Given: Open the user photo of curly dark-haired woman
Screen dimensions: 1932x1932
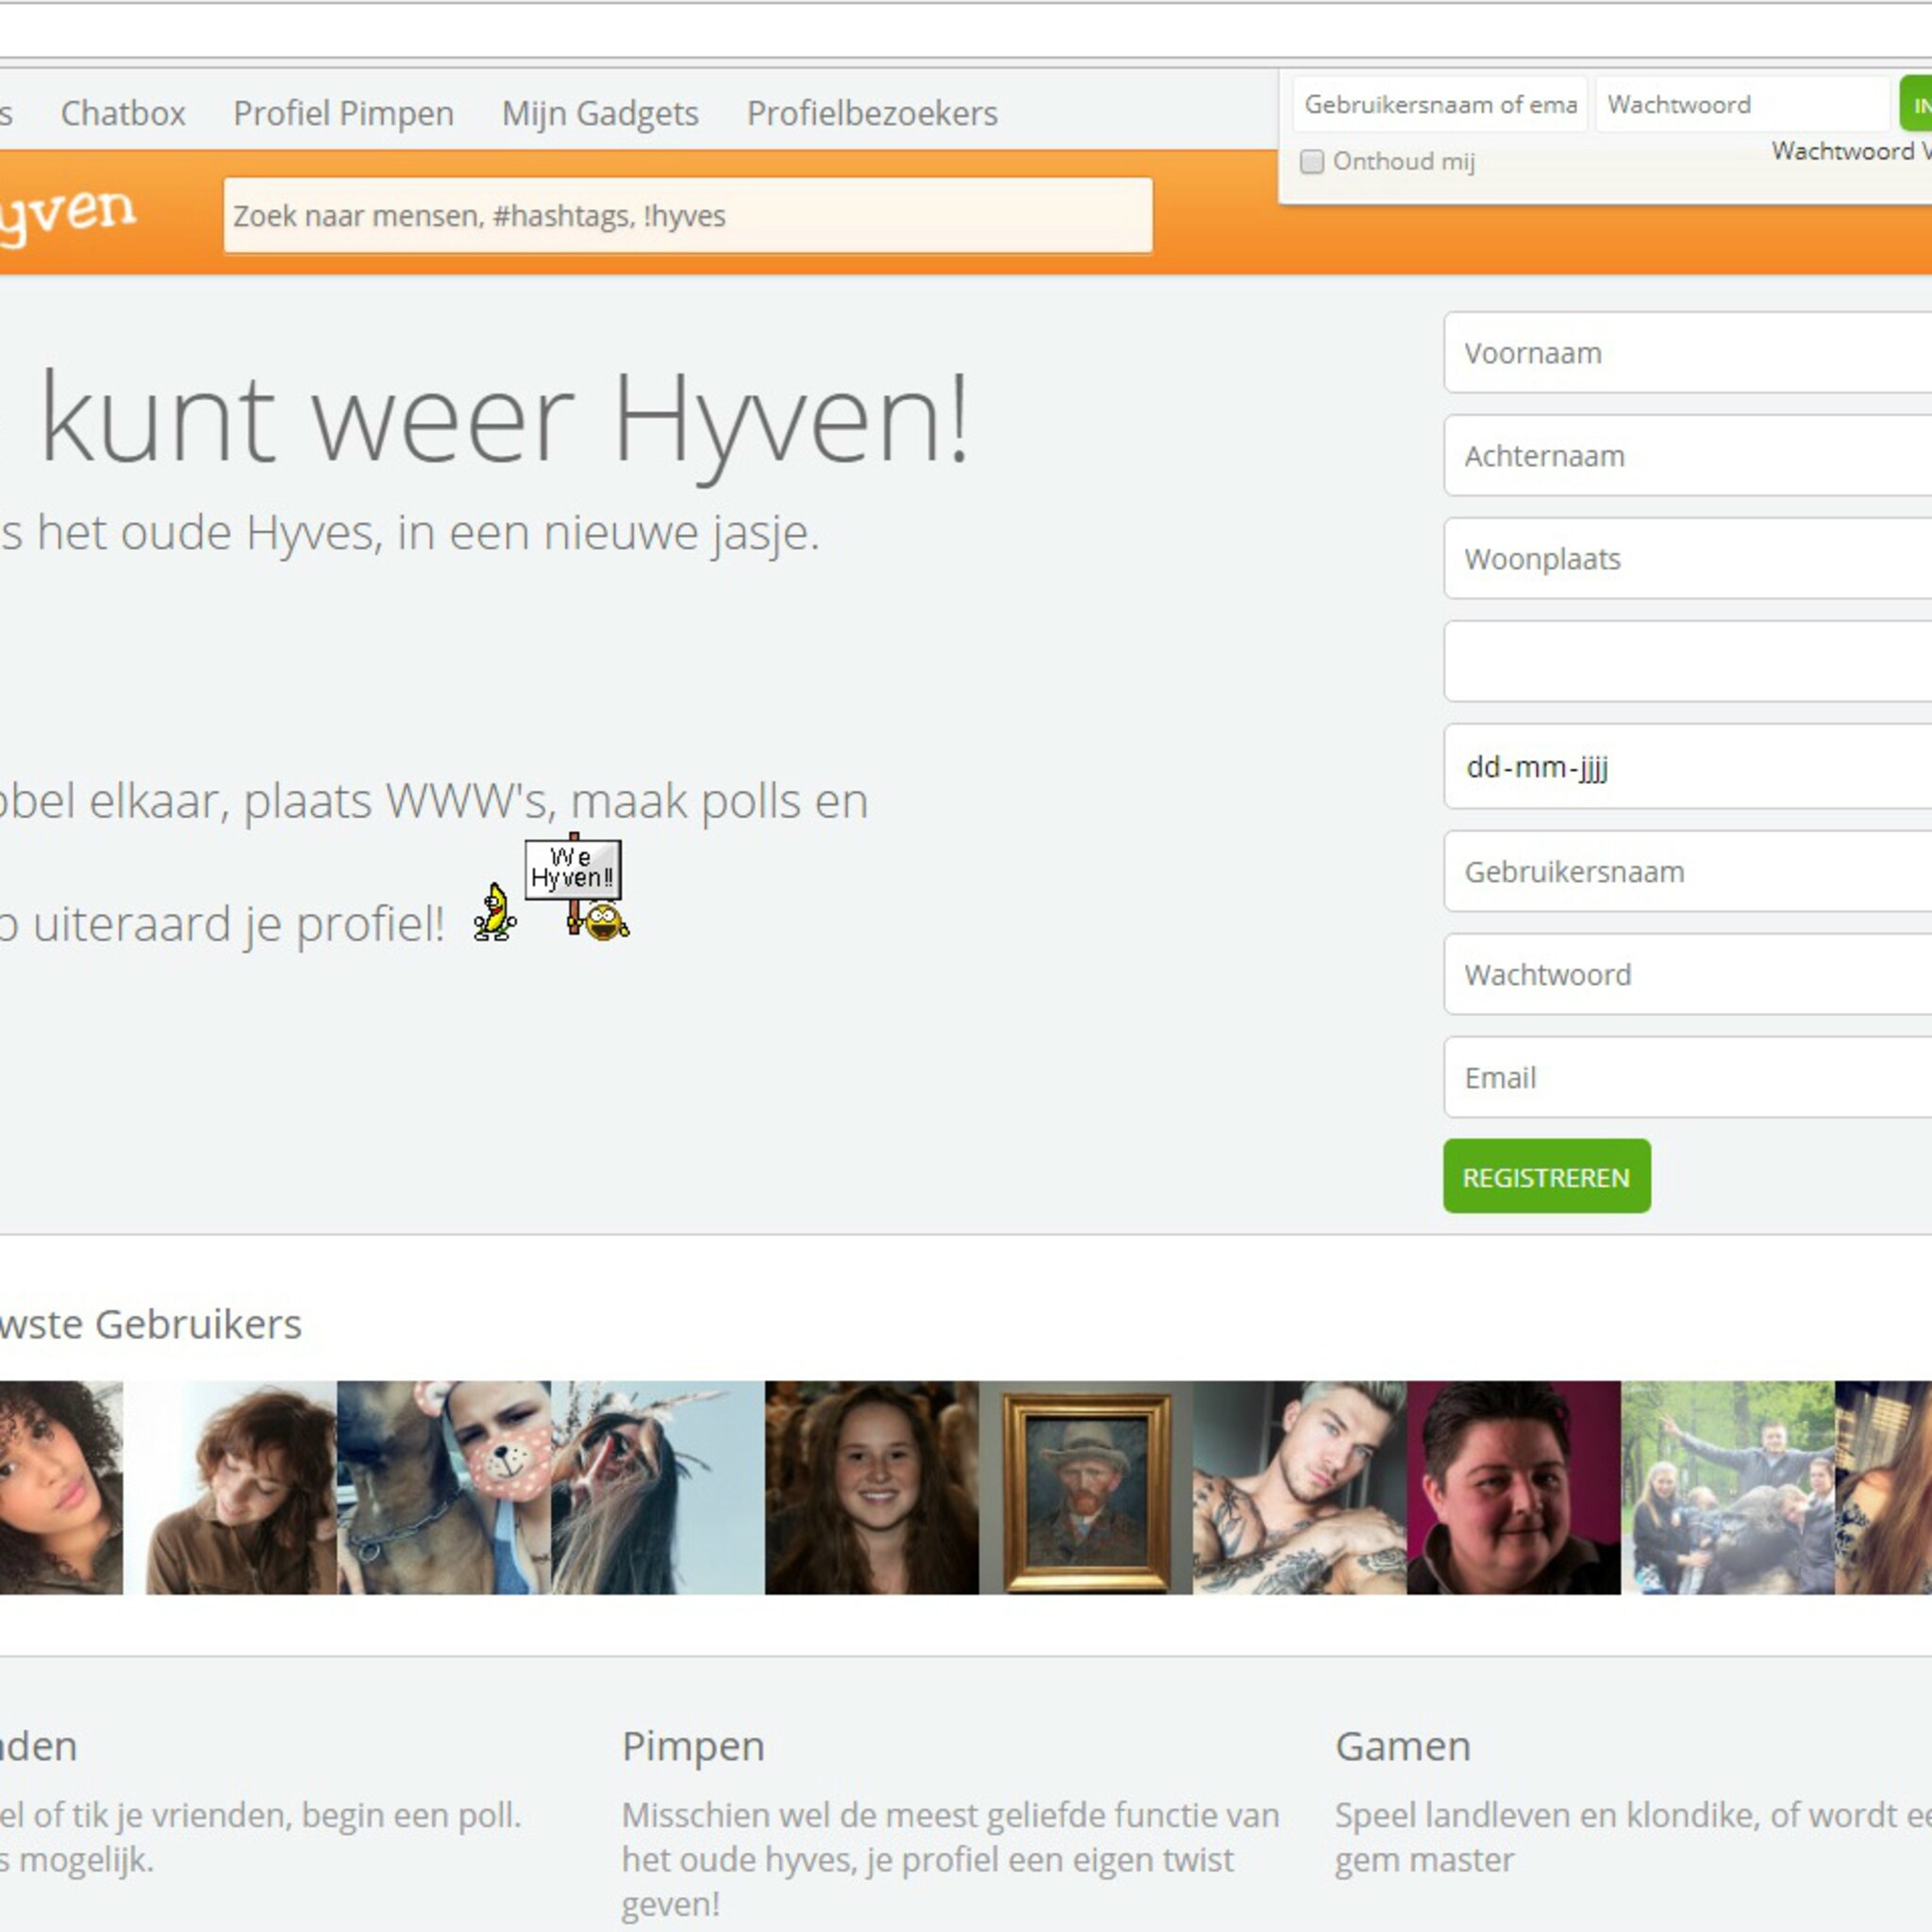Looking at the screenshot, I should tap(61, 1488).
